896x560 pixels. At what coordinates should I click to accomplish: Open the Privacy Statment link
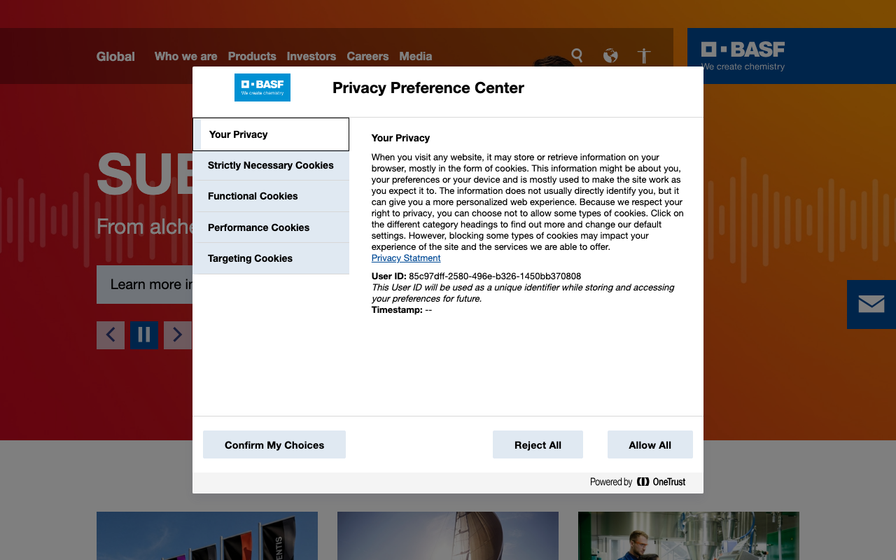point(406,258)
